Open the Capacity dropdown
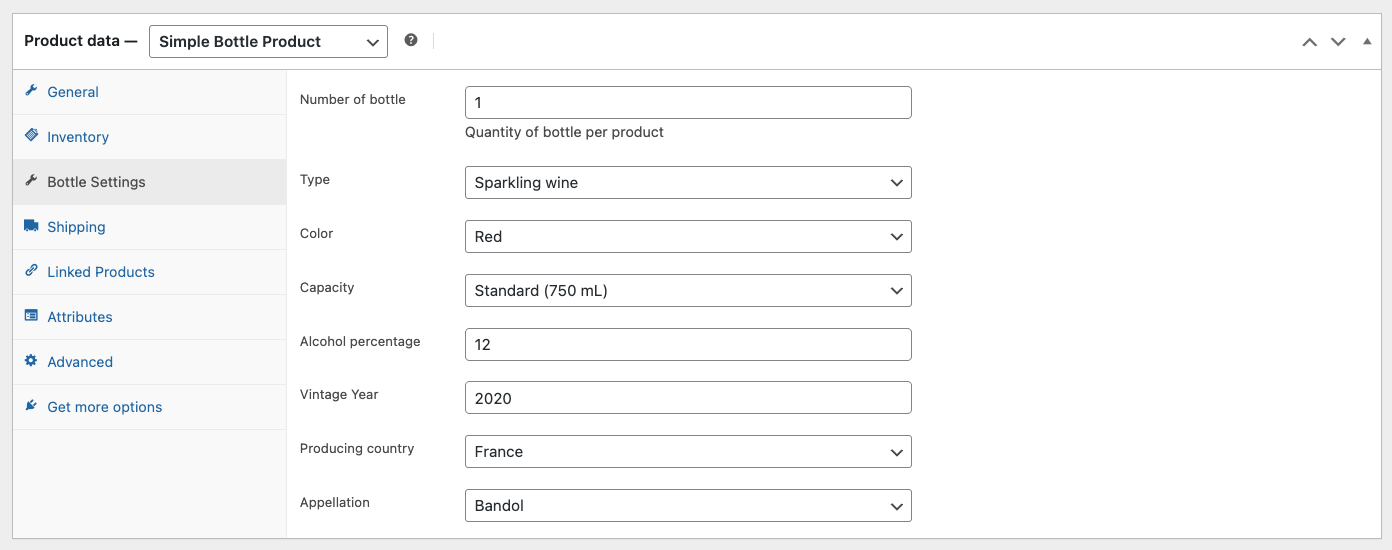Screen dimensions: 1392x550 [x=688, y=291]
